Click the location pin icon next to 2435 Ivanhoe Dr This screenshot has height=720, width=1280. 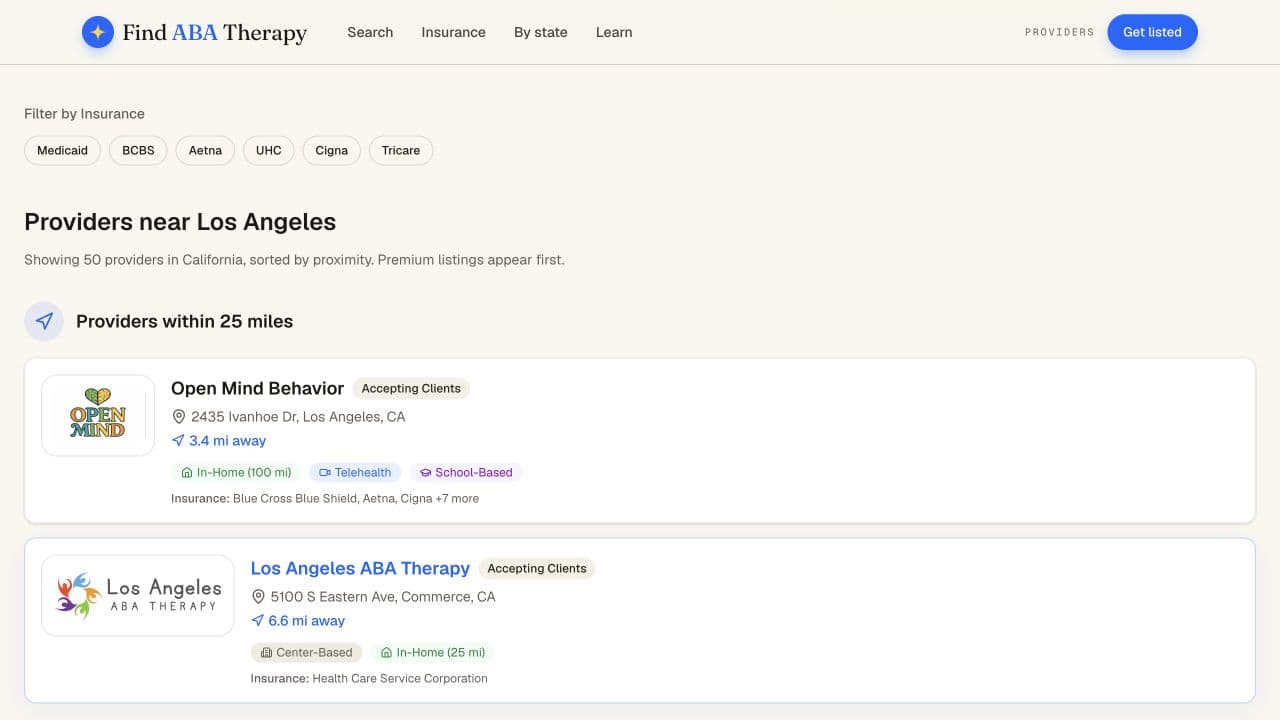pos(179,416)
